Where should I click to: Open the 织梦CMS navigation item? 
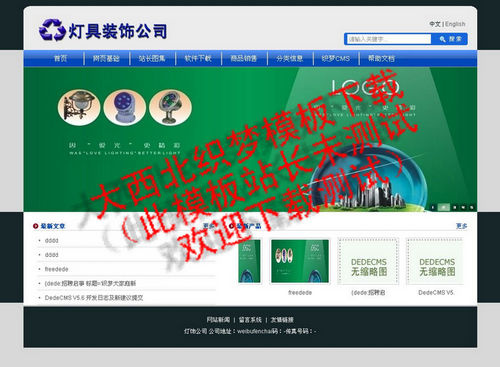pos(336,59)
